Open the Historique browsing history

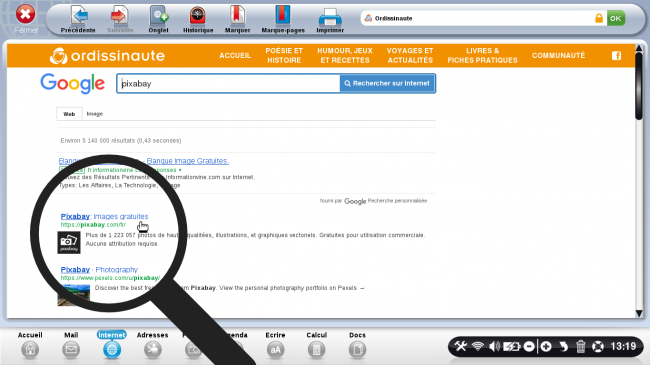[198, 19]
